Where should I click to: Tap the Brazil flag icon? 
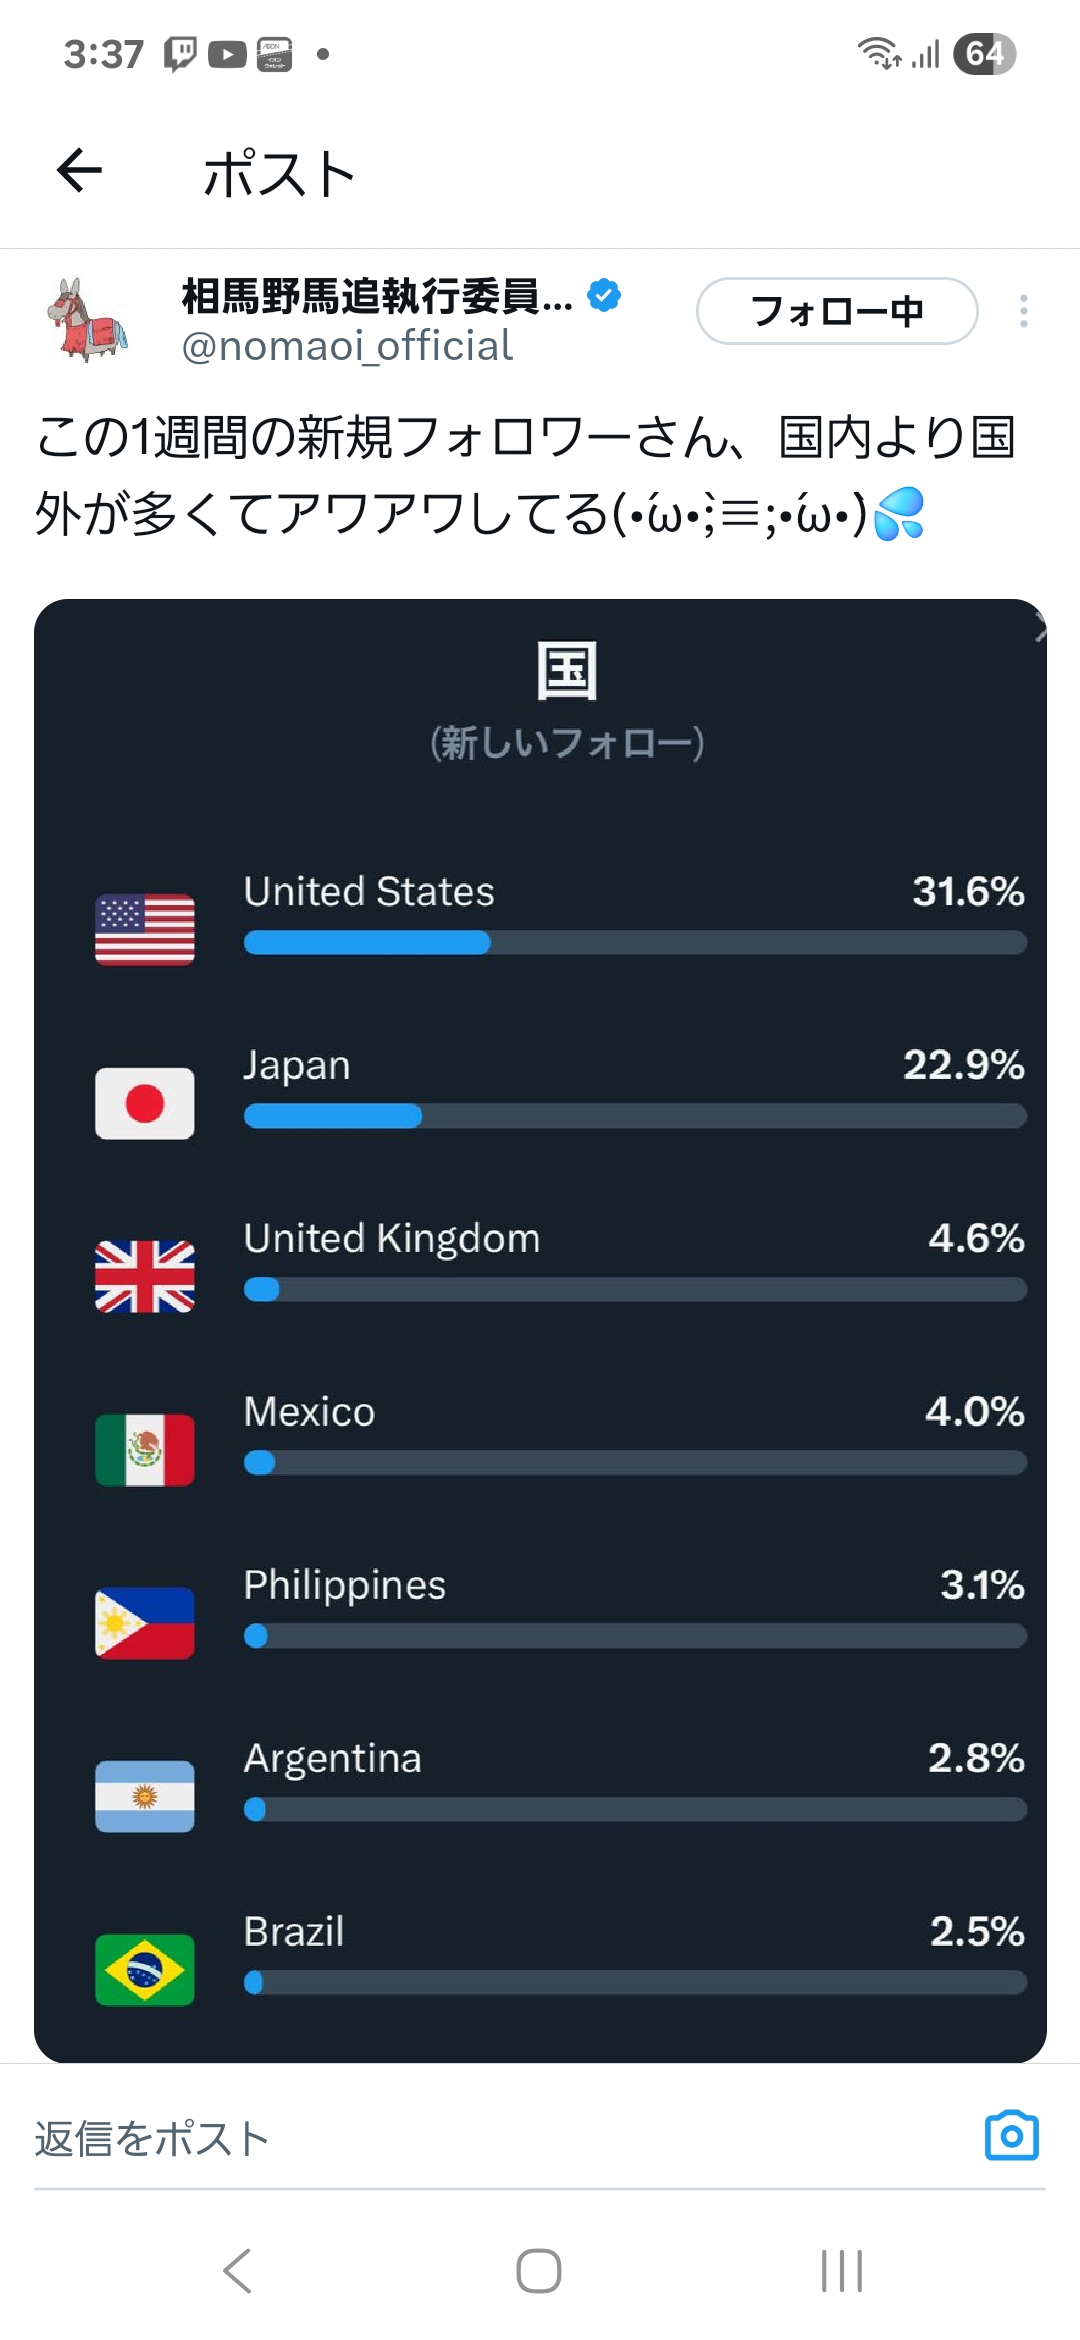pos(145,1970)
